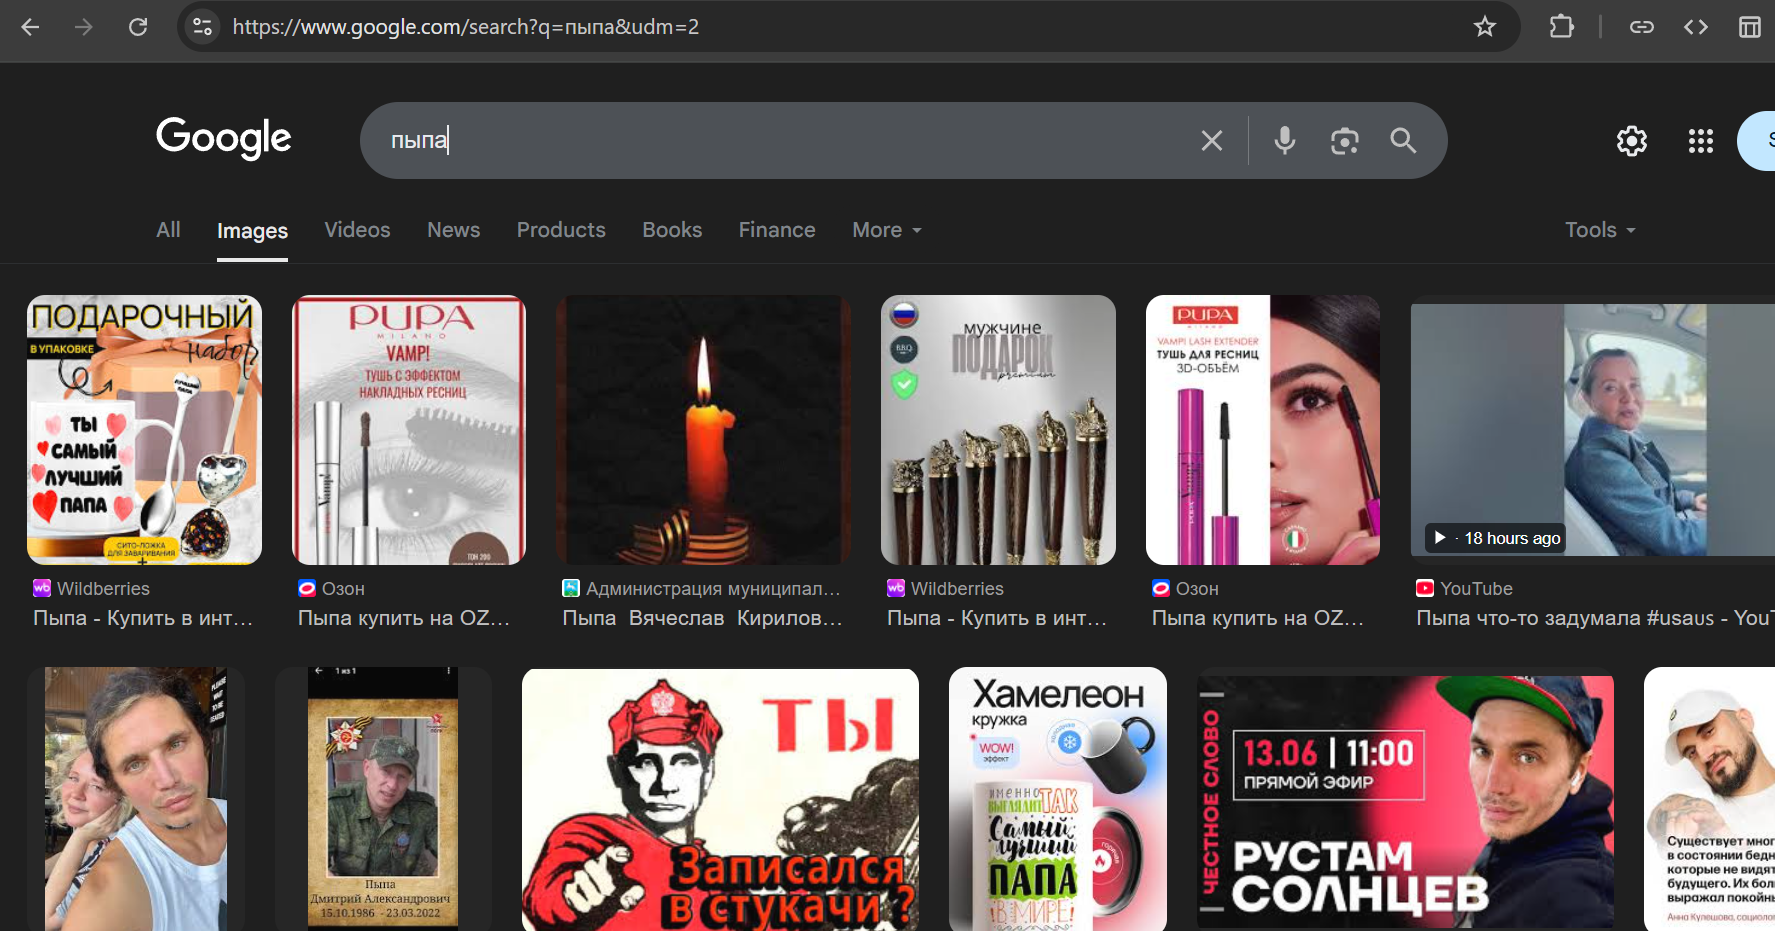Select the Images tab
This screenshot has width=1775, height=931.
[x=252, y=231]
